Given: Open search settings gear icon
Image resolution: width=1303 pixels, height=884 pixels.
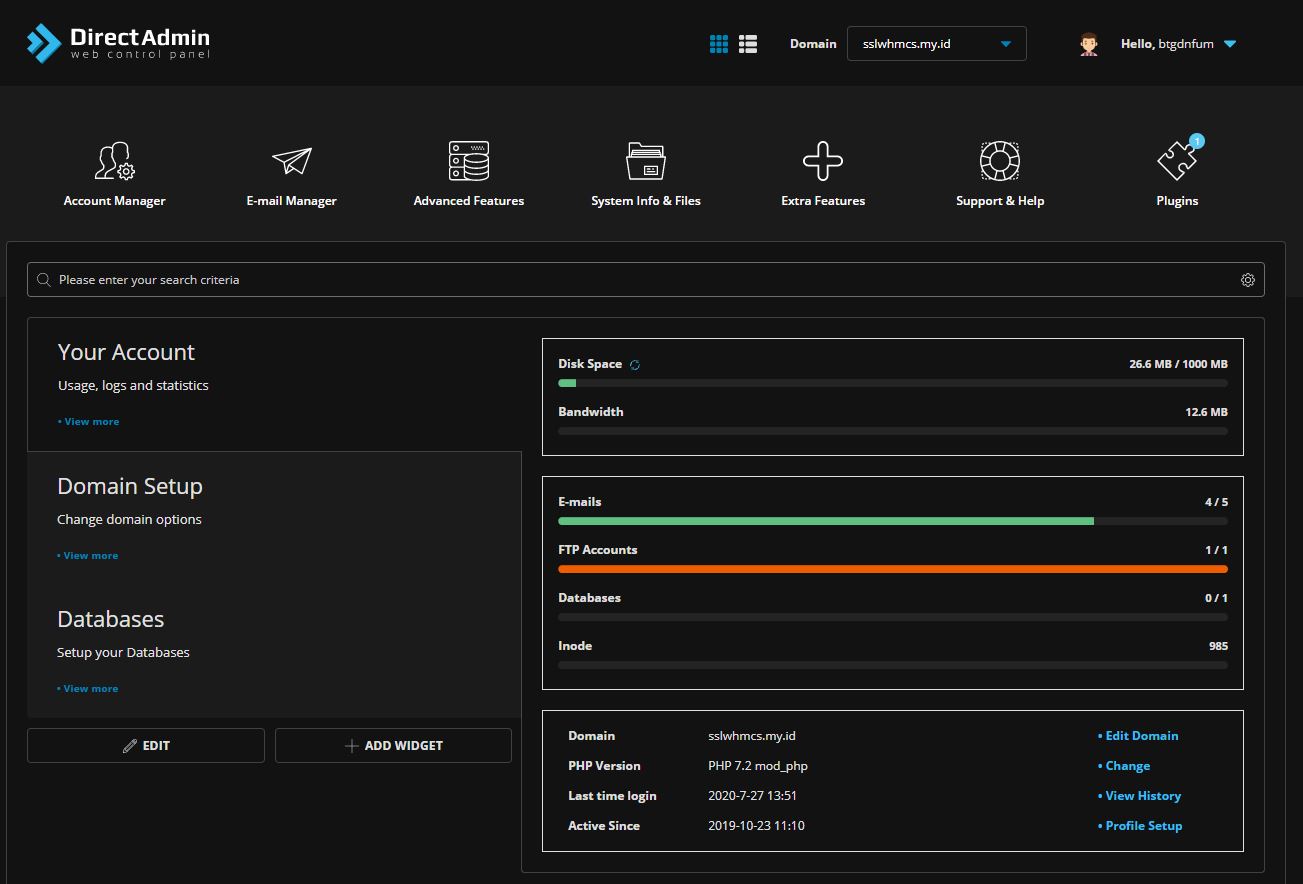Looking at the screenshot, I should 1248,280.
